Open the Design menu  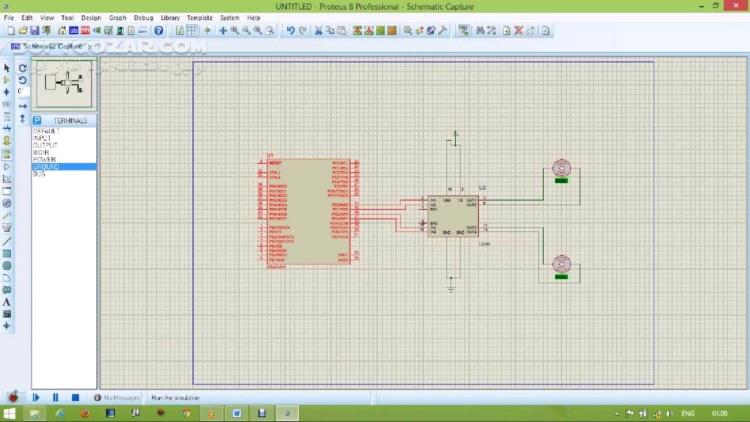tap(91, 18)
